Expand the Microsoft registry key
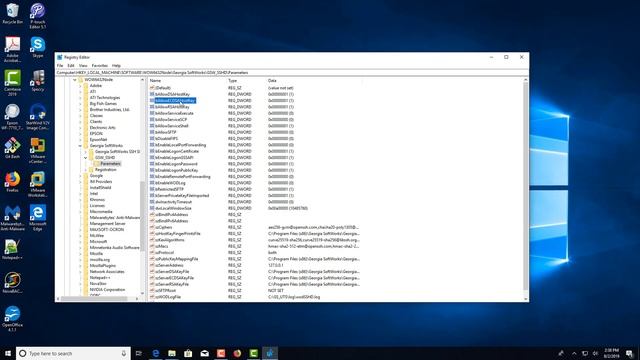 coord(80,242)
